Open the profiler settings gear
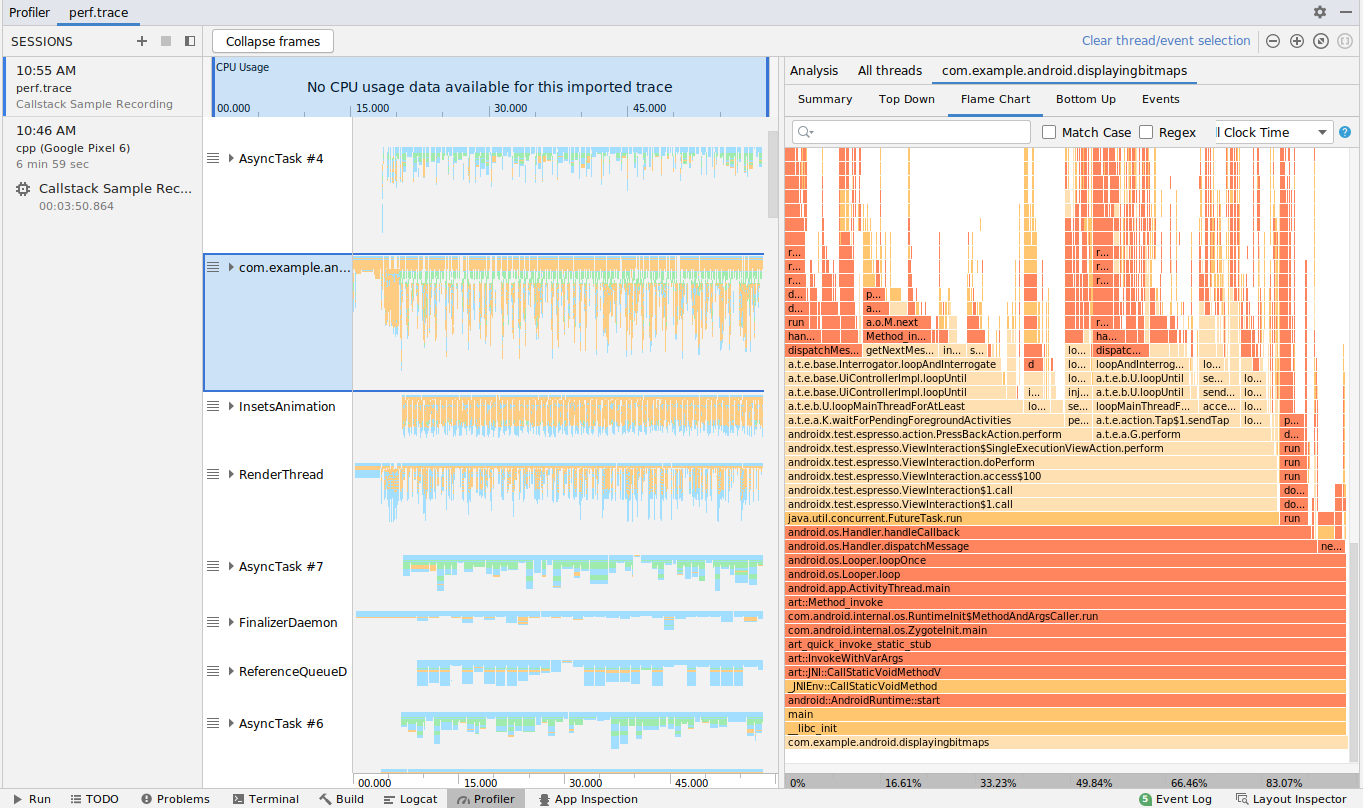1363x808 pixels. click(1320, 12)
